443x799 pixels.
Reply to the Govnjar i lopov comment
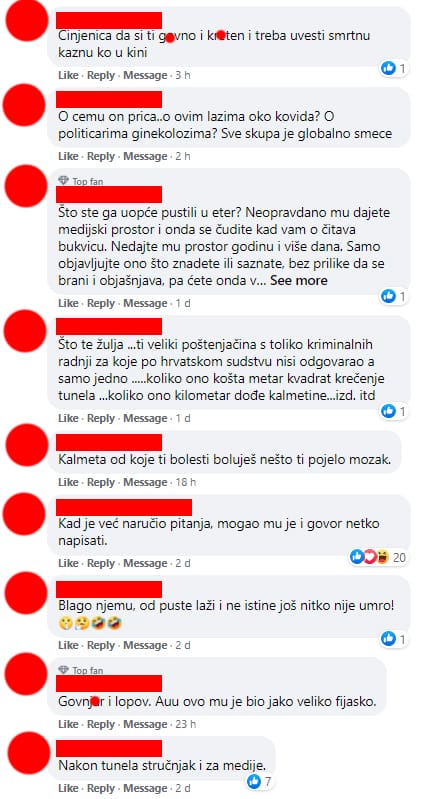pyautogui.click(x=101, y=724)
